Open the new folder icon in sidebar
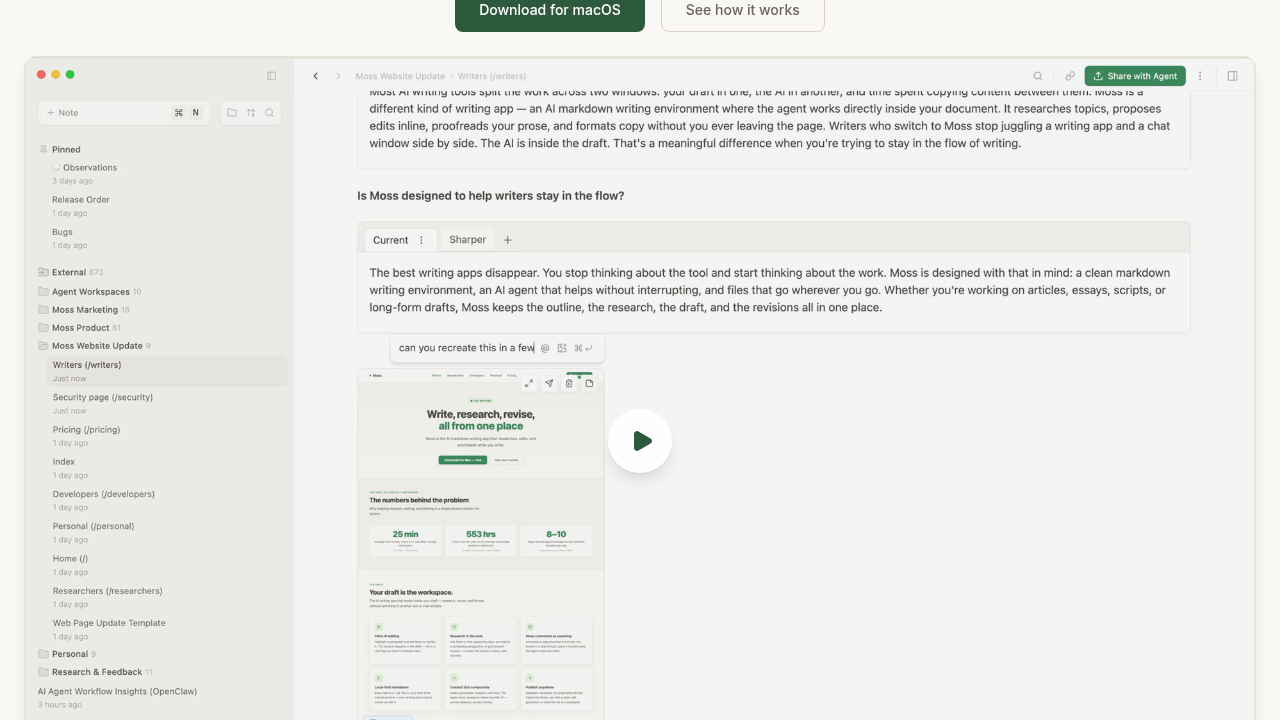The height and width of the screenshot is (720, 1280). coord(232,113)
